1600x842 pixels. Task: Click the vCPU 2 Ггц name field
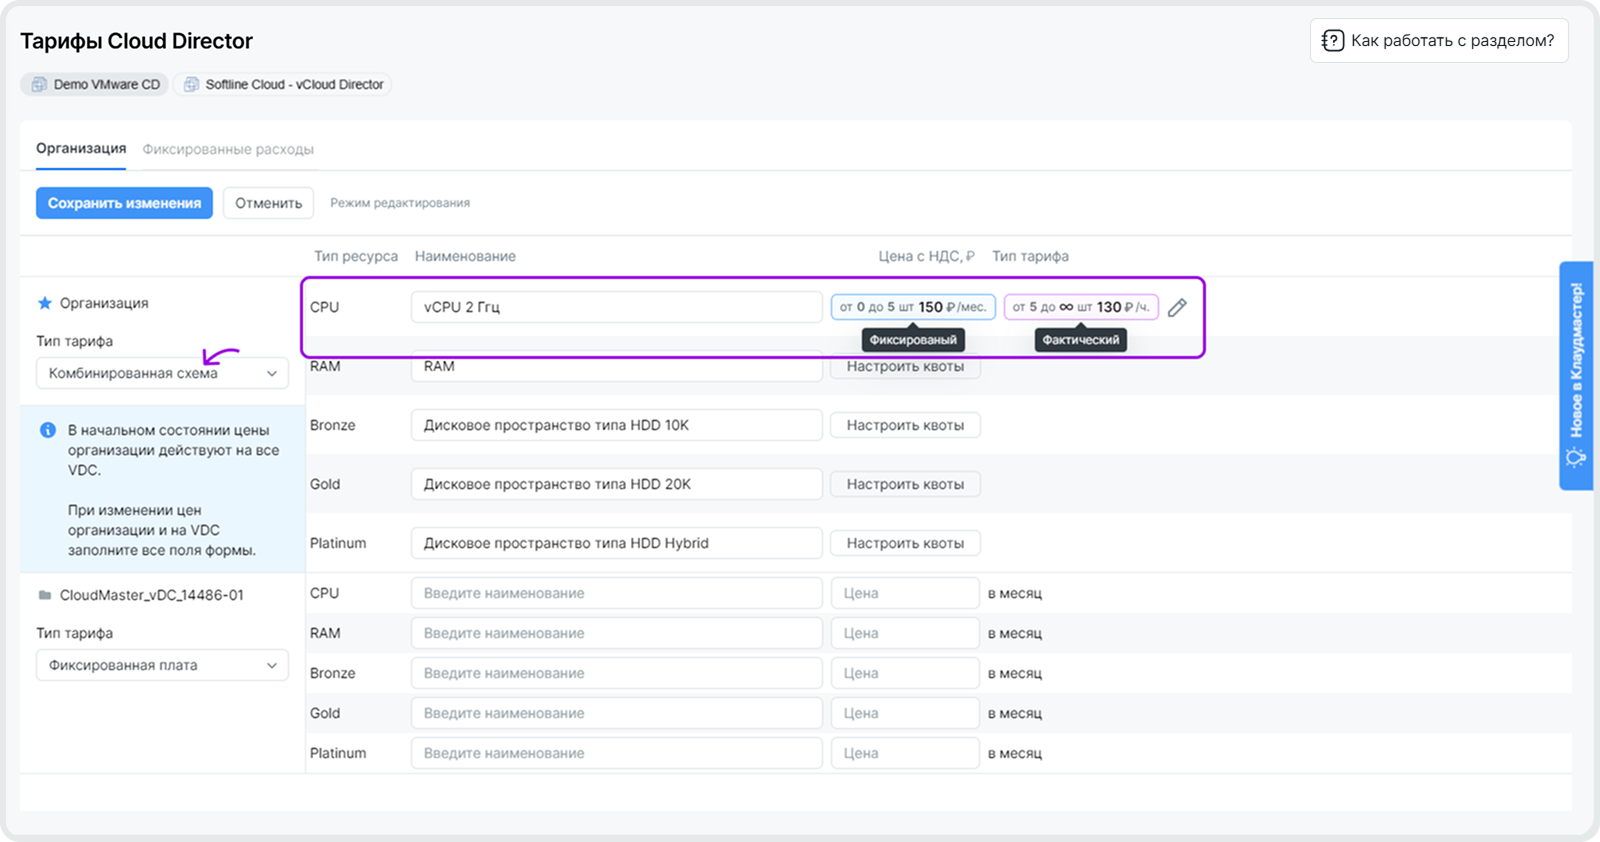pyautogui.click(x=616, y=307)
